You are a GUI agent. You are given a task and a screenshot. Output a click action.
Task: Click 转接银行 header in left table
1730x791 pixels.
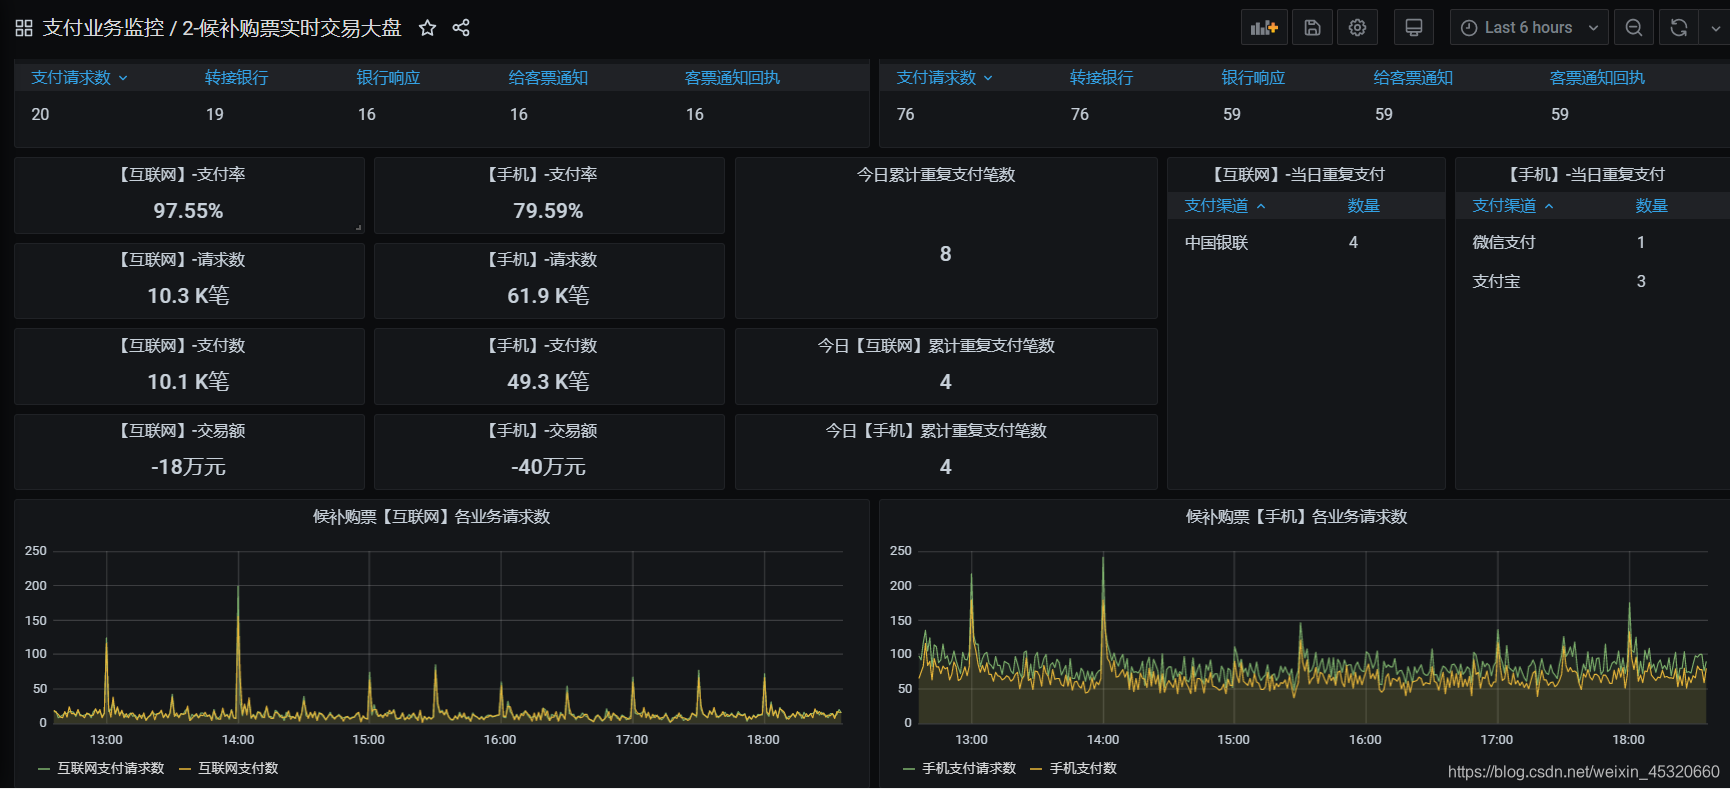click(237, 78)
